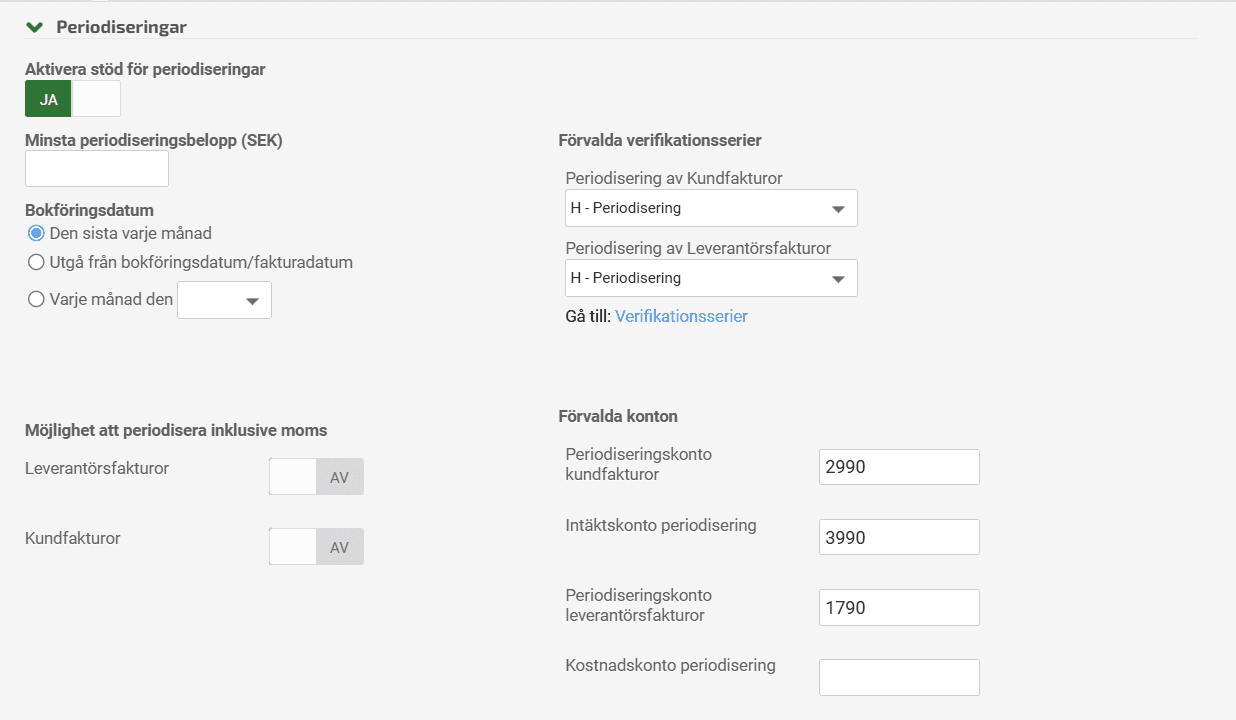
Task: Collapse the Periodiseringar section chevron
Action: 35,27
